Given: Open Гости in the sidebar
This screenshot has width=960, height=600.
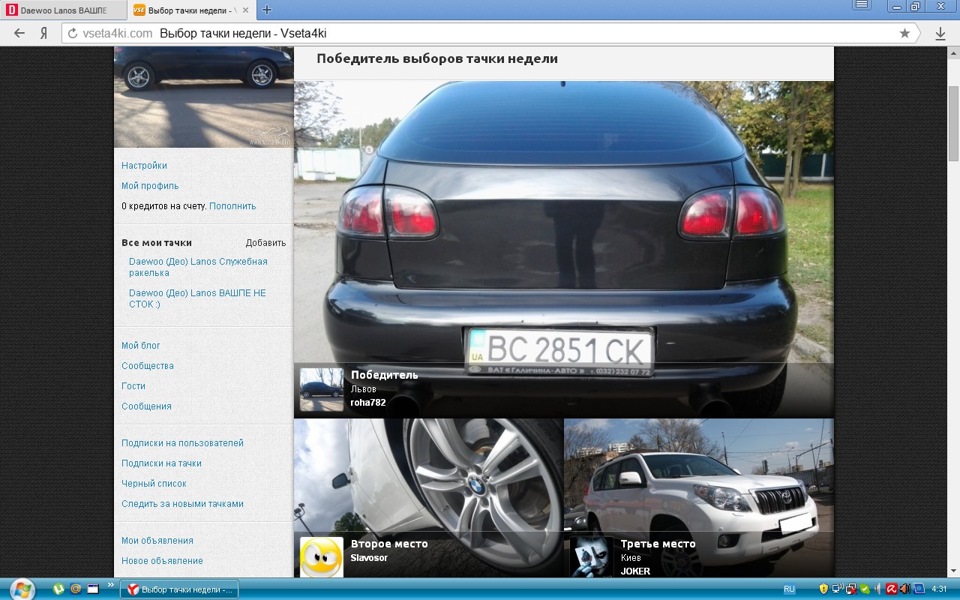Looking at the screenshot, I should 133,386.
